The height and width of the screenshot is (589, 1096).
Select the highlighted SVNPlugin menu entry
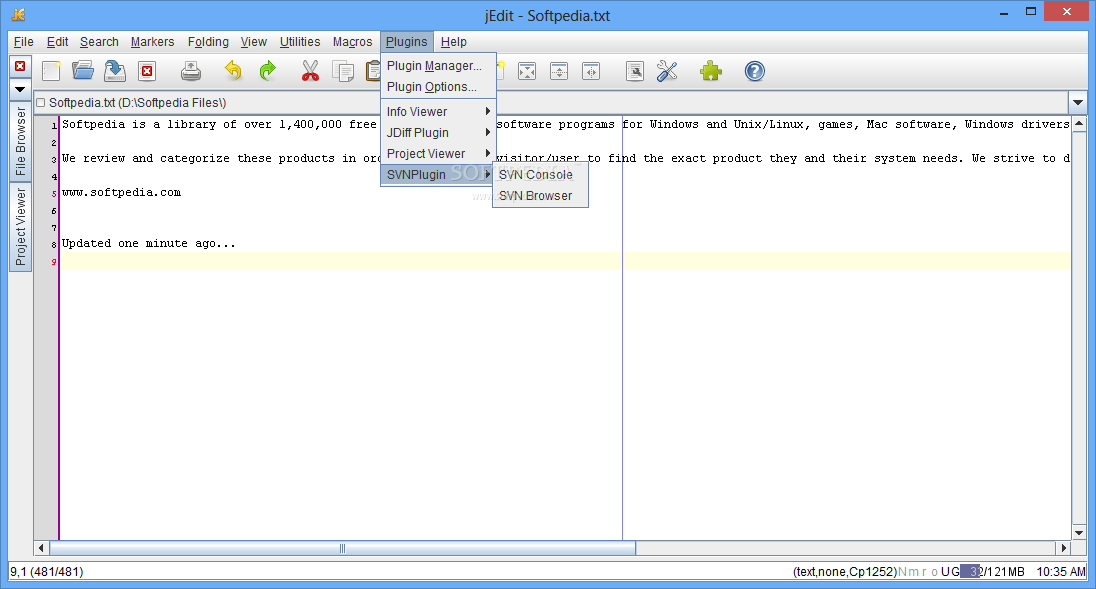[x=438, y=175]
